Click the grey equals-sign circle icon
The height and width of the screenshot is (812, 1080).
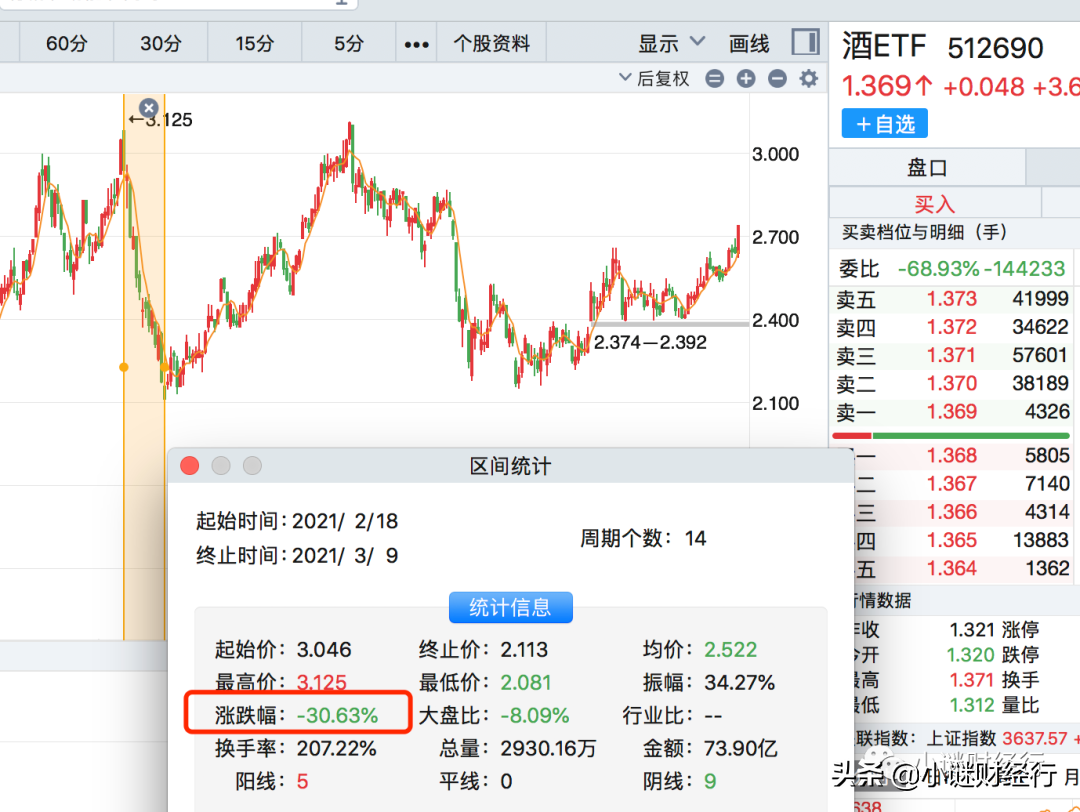coord(715,79)
